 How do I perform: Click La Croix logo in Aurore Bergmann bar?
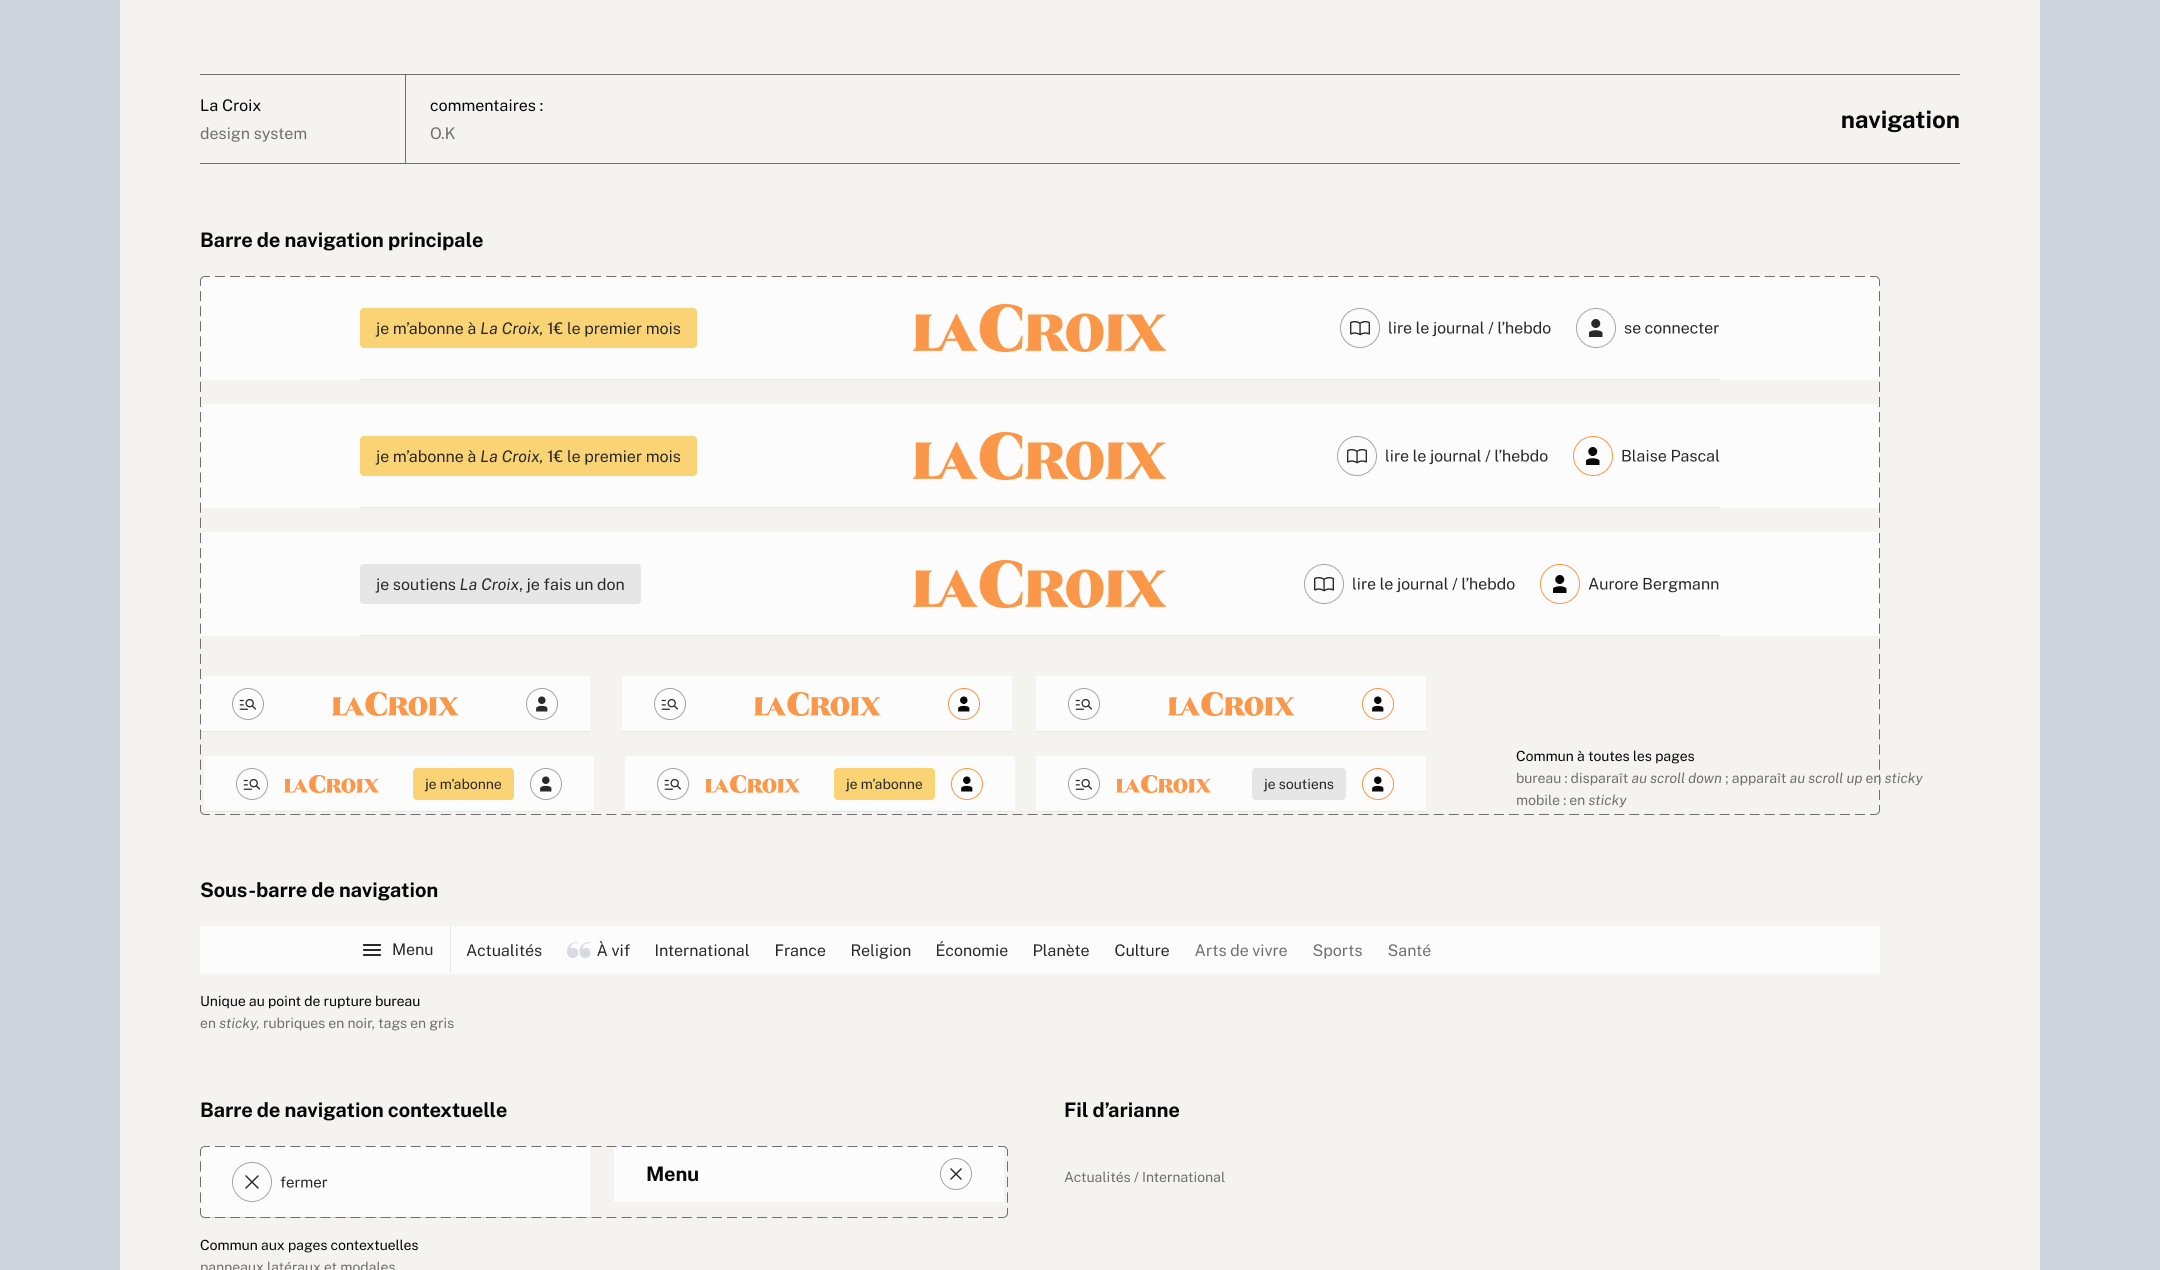pyautogui.click(x=1040, y=584)
